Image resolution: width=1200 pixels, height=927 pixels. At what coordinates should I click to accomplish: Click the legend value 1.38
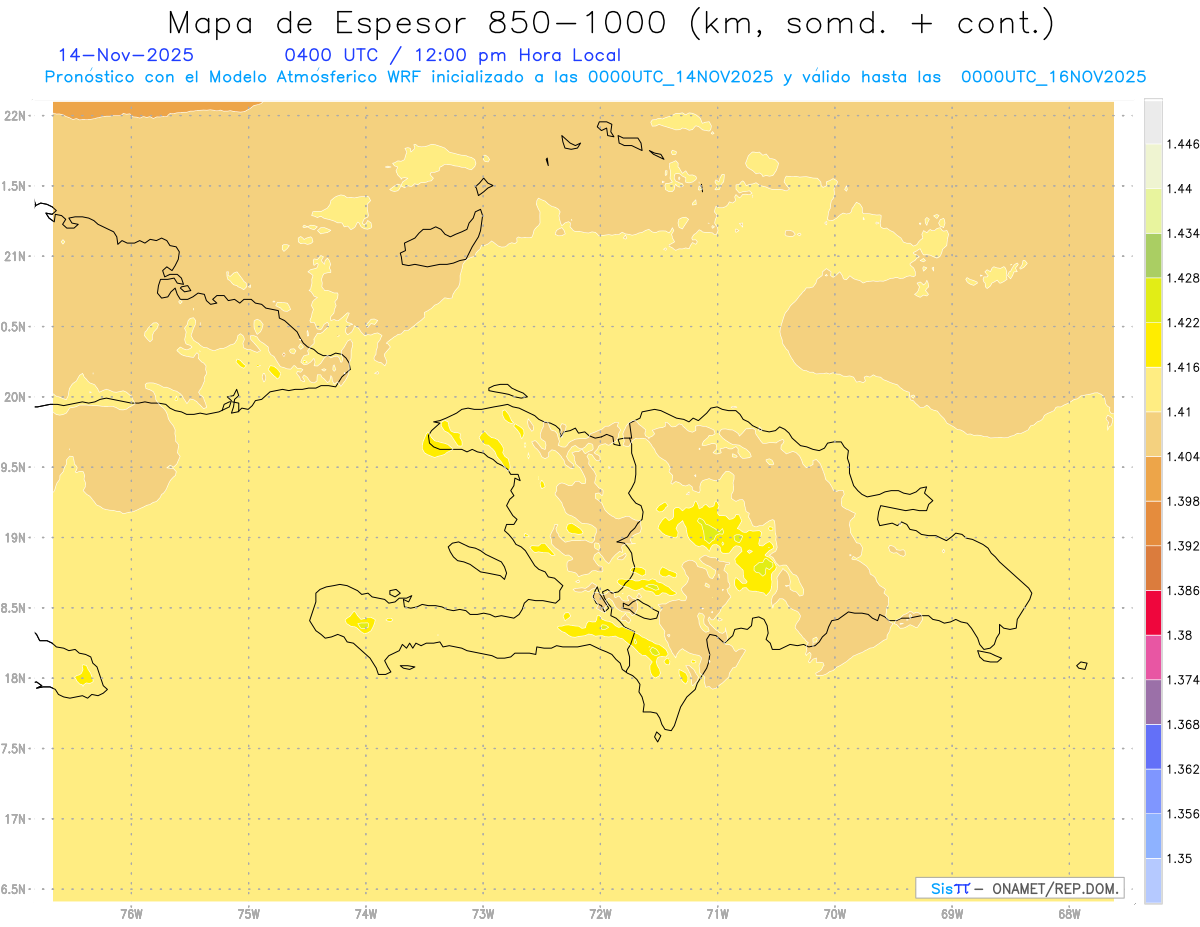point(1180,635)
